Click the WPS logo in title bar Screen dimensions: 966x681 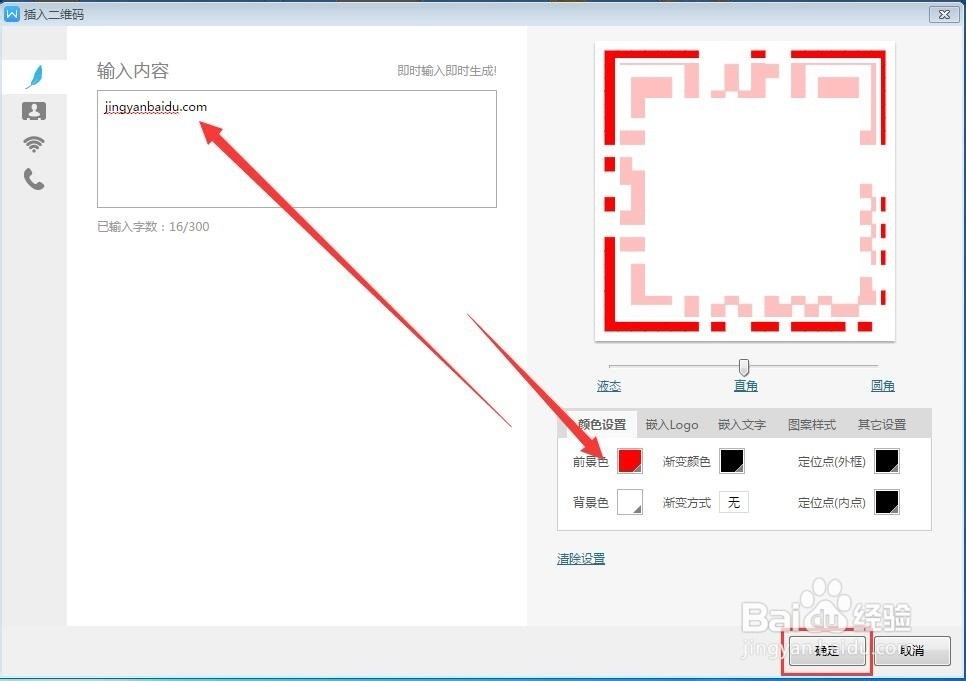12,14
